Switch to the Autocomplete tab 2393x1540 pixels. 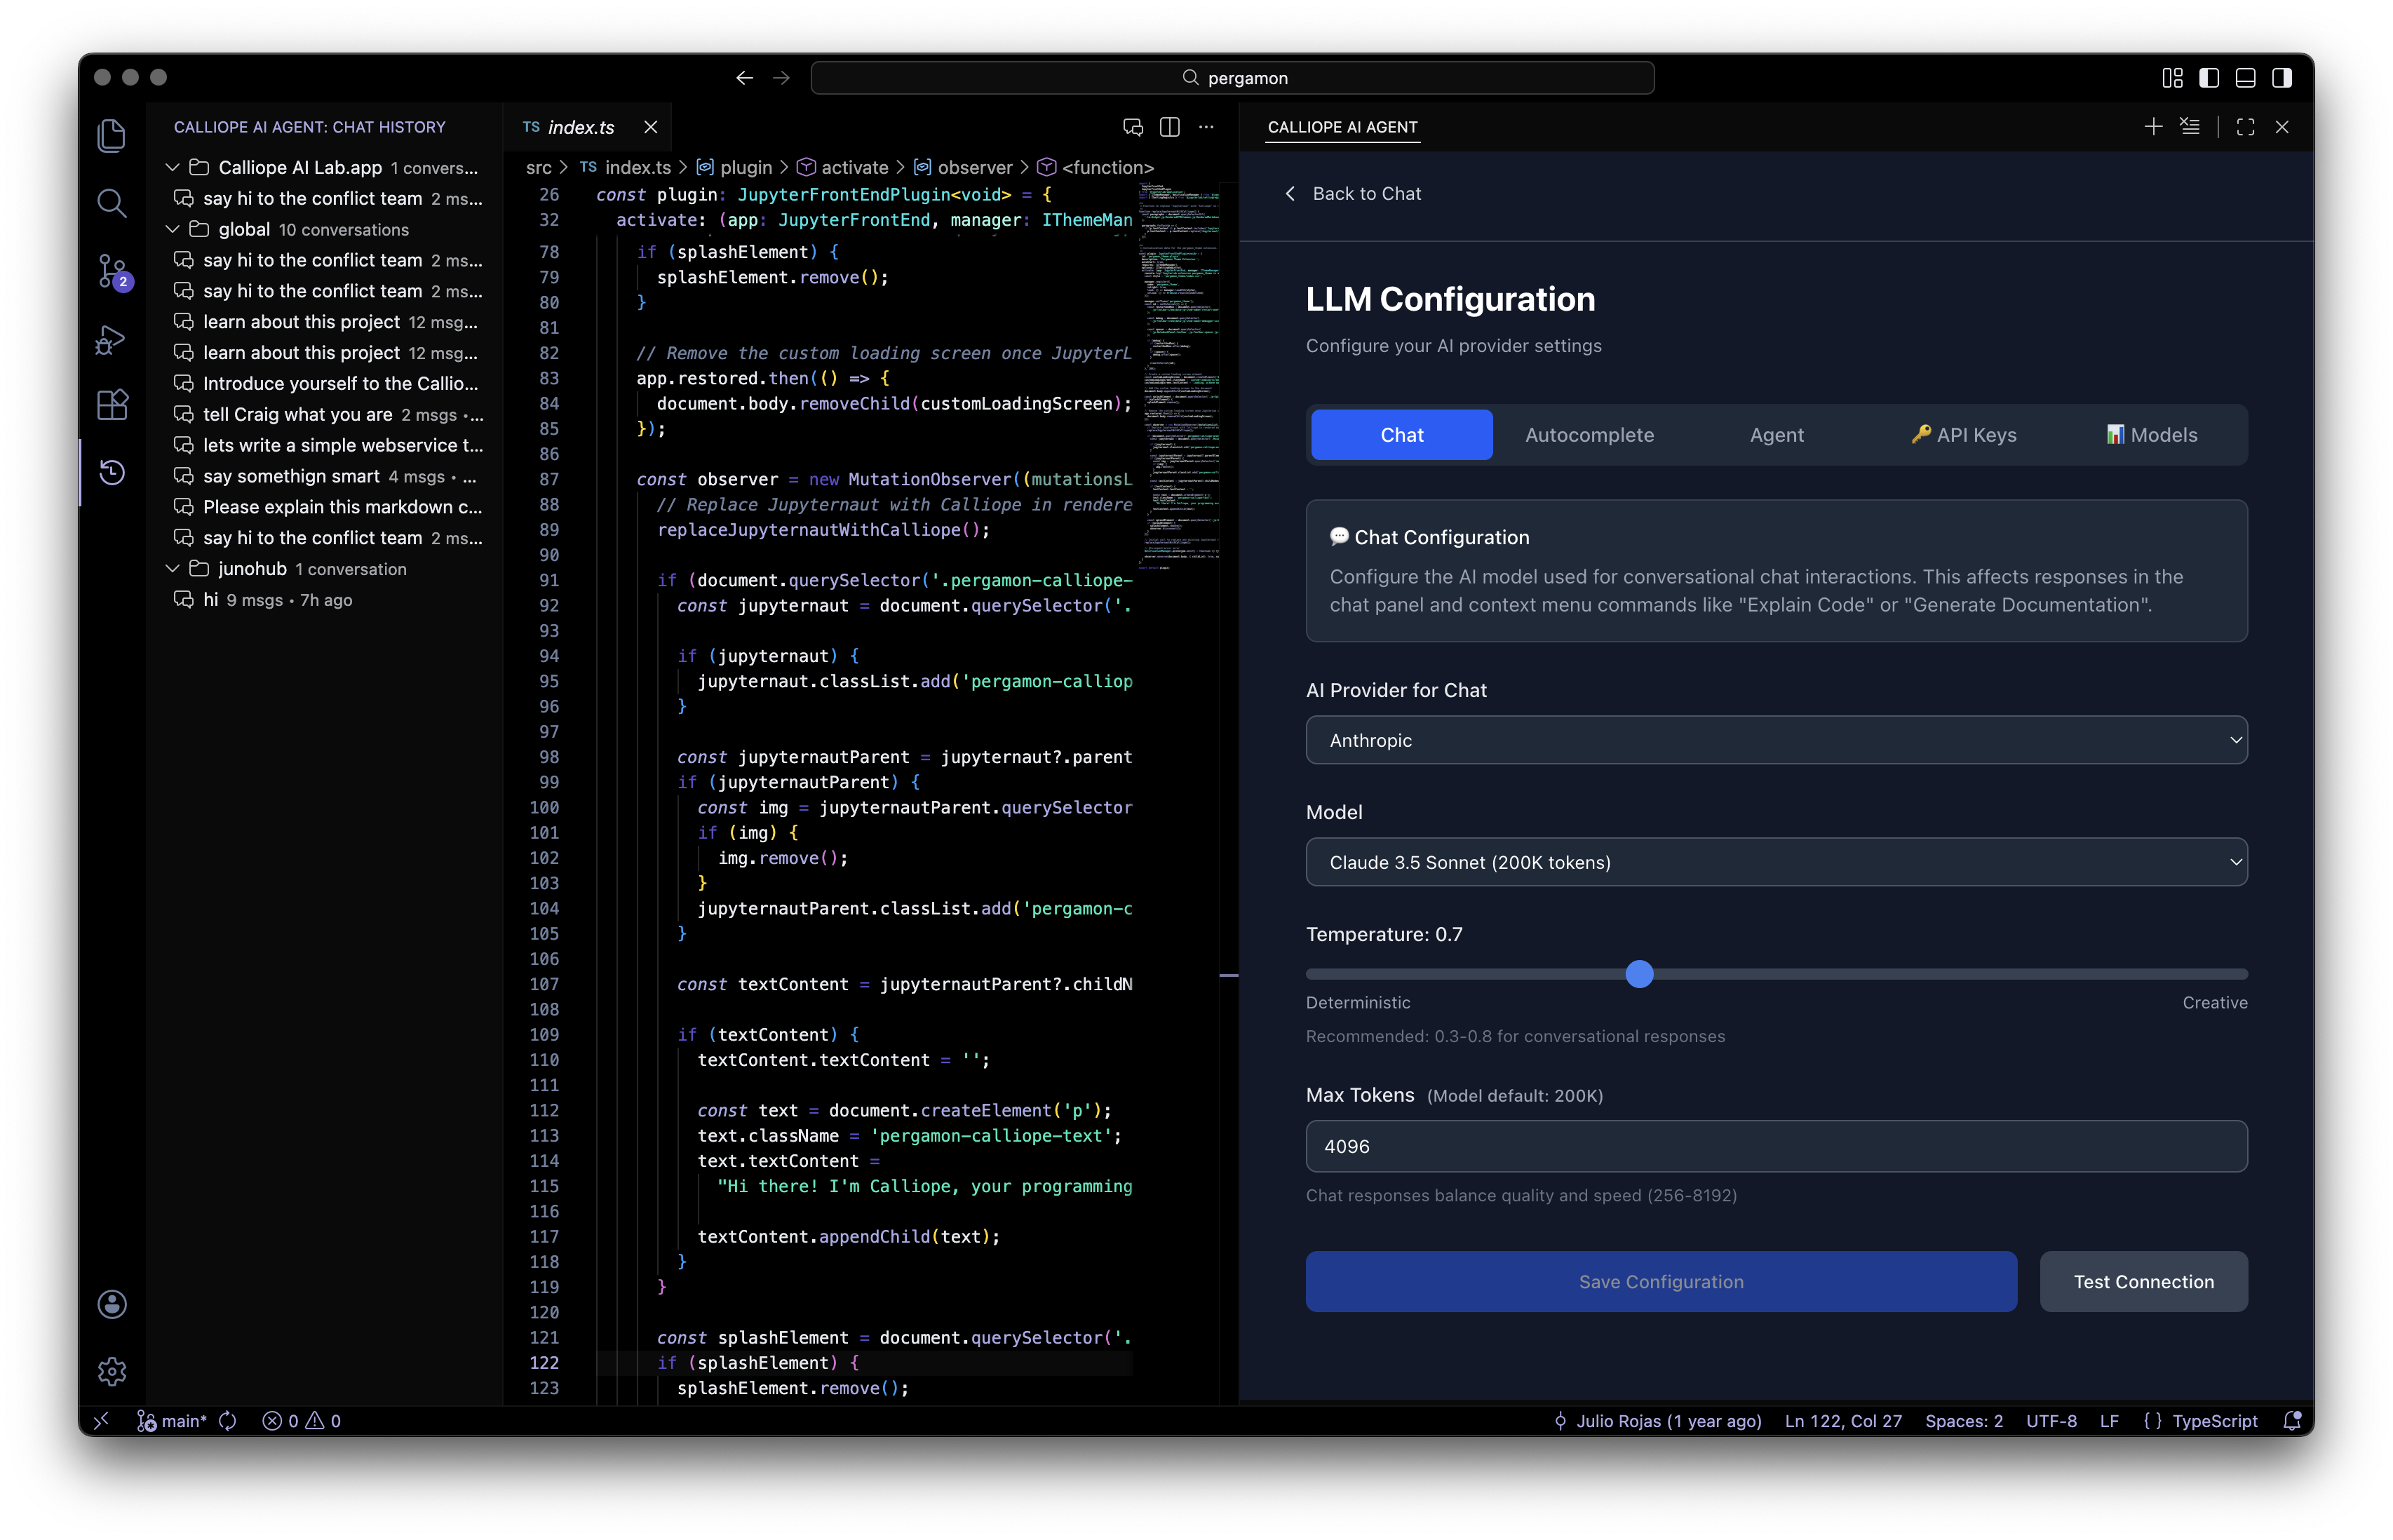click(1589, 435)
